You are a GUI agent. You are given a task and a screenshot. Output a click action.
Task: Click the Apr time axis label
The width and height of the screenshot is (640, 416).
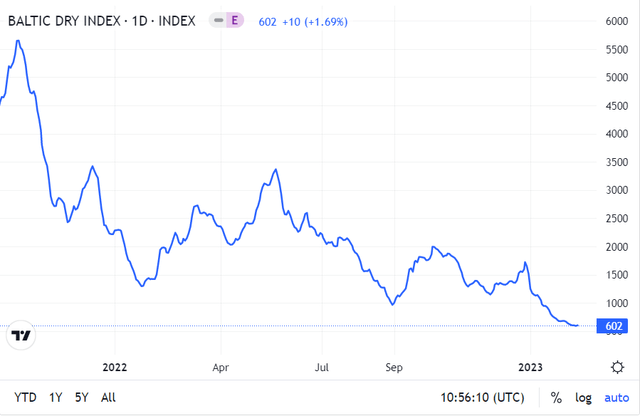220,367
